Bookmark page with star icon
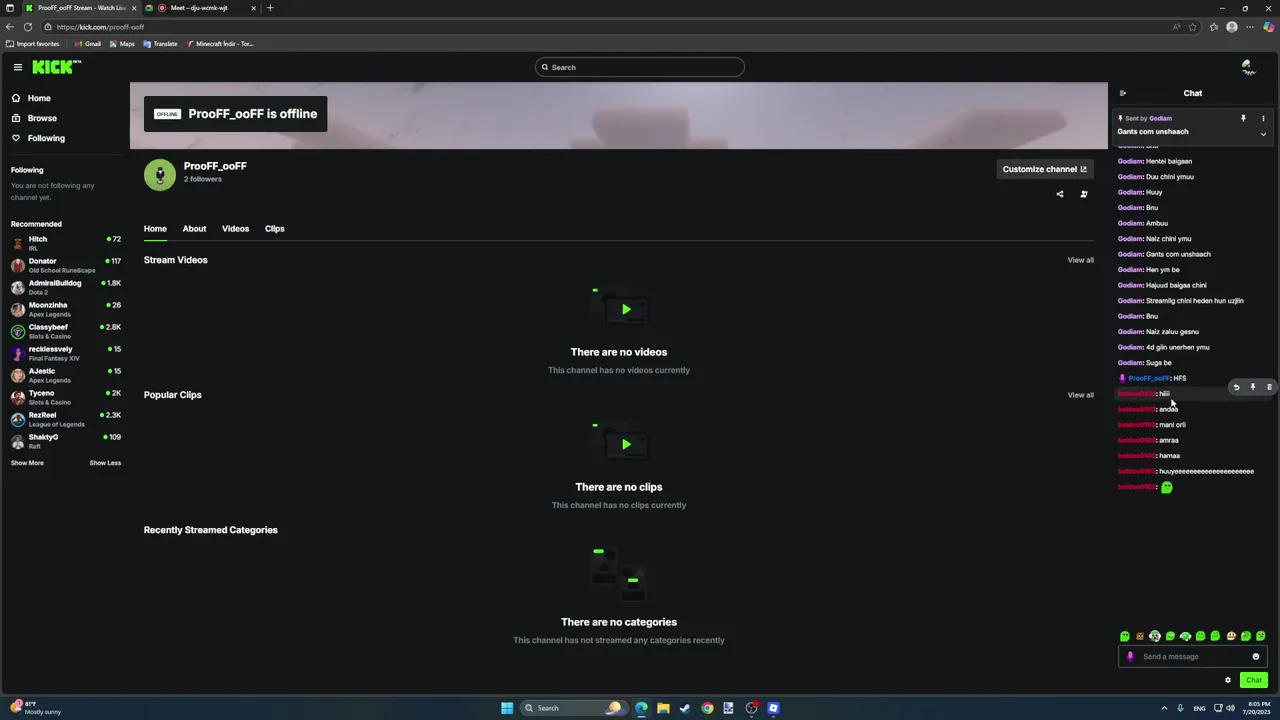Screen dimensions: 1280x720 pos(1193,27)
